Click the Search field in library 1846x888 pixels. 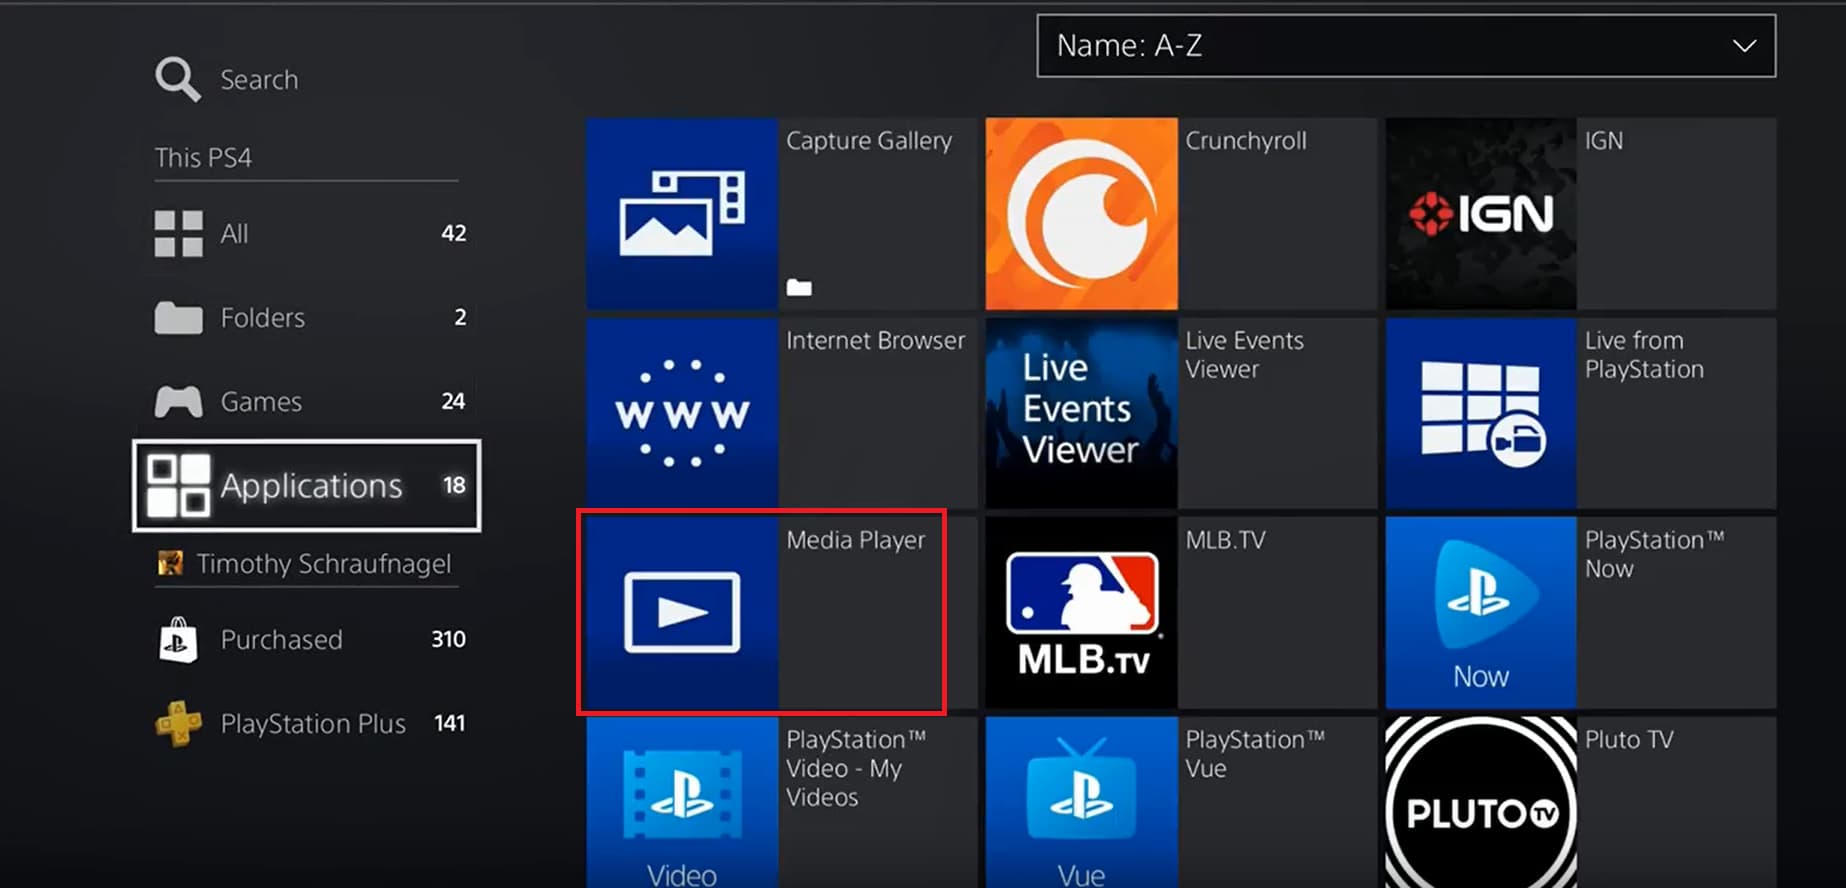click(258, 79)
